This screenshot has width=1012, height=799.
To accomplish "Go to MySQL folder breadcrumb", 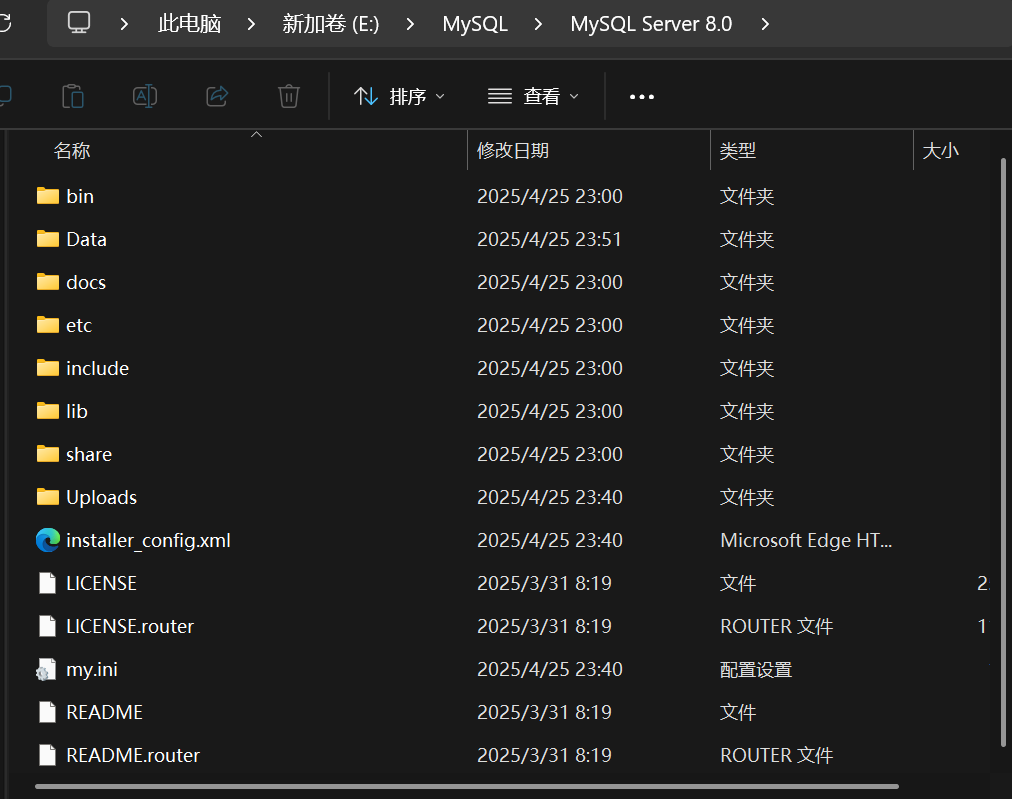I will [475, 24].
